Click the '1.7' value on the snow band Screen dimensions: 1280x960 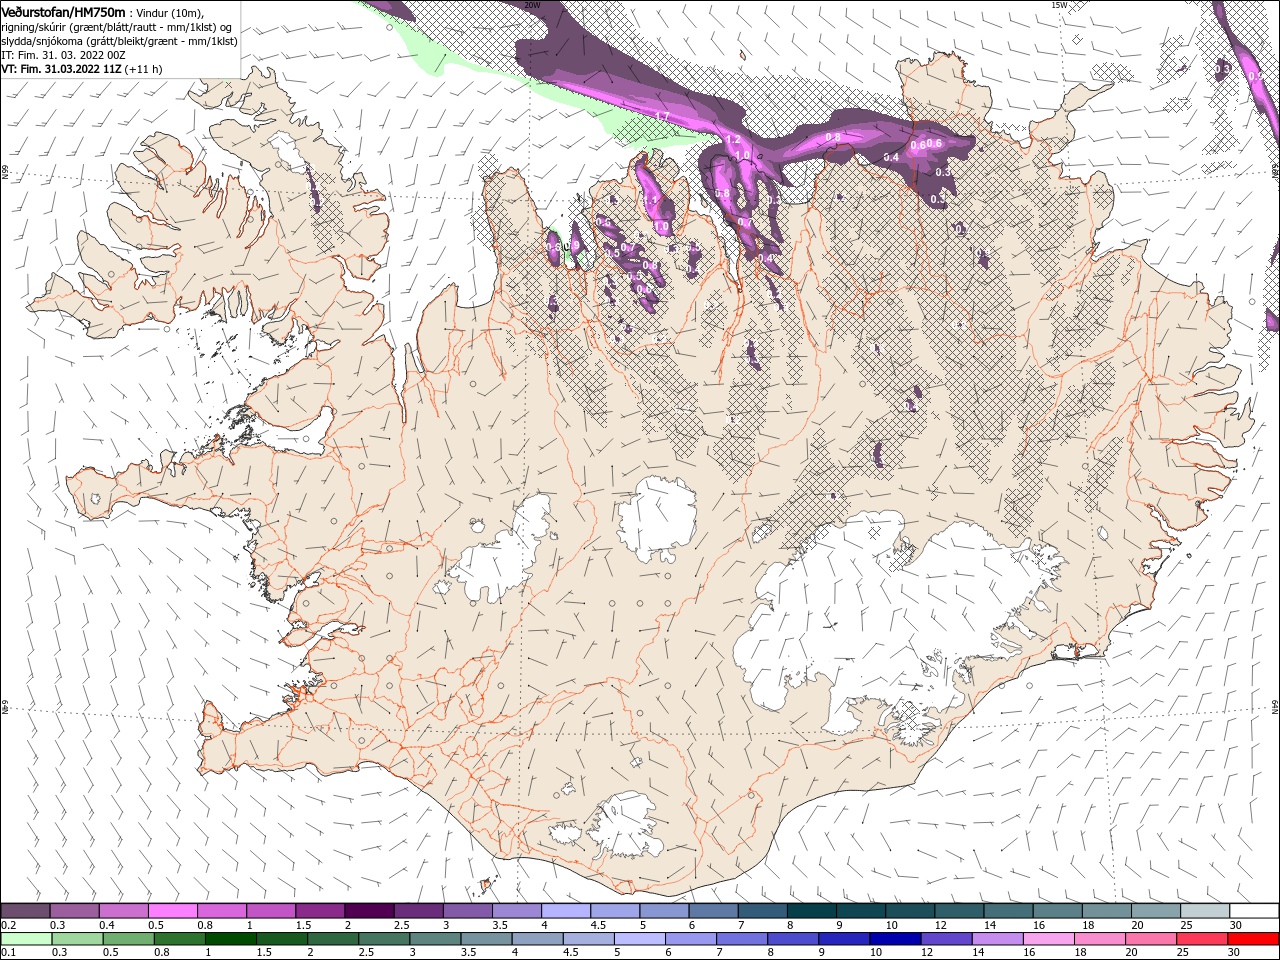tap(662, 117)
